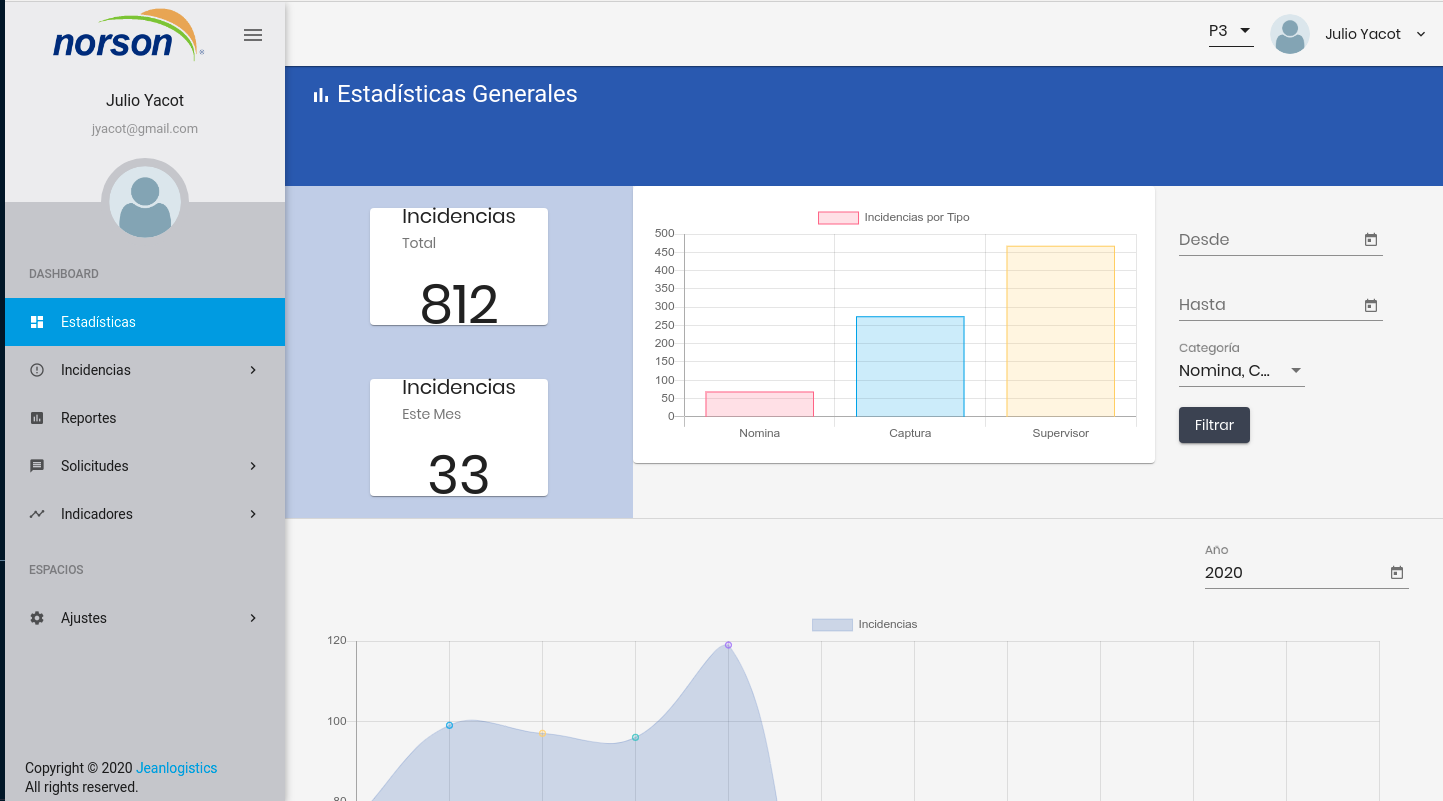The image size is (1443, 801).
Task: Open the P3 dropdown selector
Action: [x=1231, y=32]
